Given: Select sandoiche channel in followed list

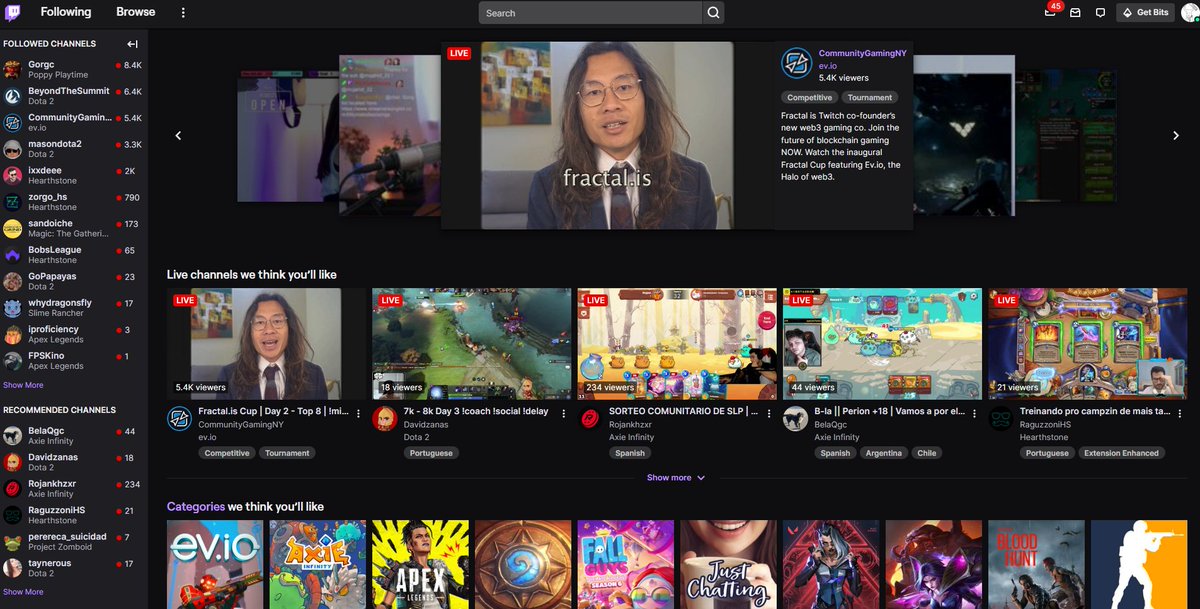Looking at the screenshot, I should (73, 228).
